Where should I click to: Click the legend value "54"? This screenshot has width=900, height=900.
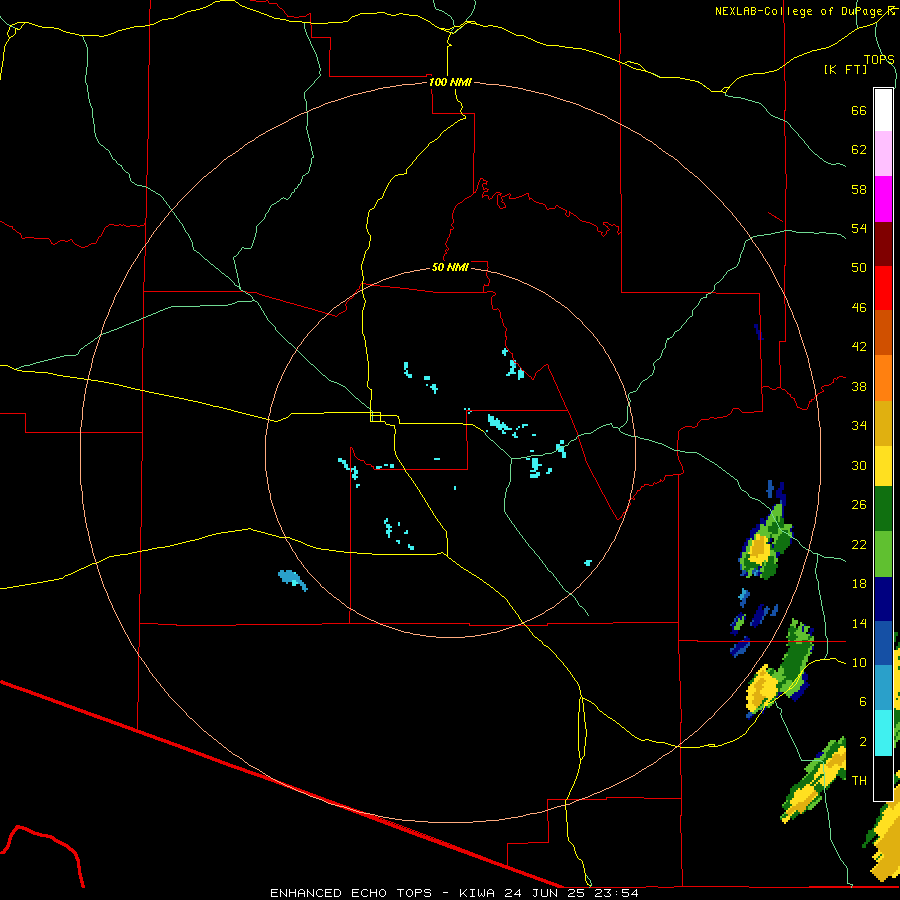pyautogui.click(x=859, y=228)
